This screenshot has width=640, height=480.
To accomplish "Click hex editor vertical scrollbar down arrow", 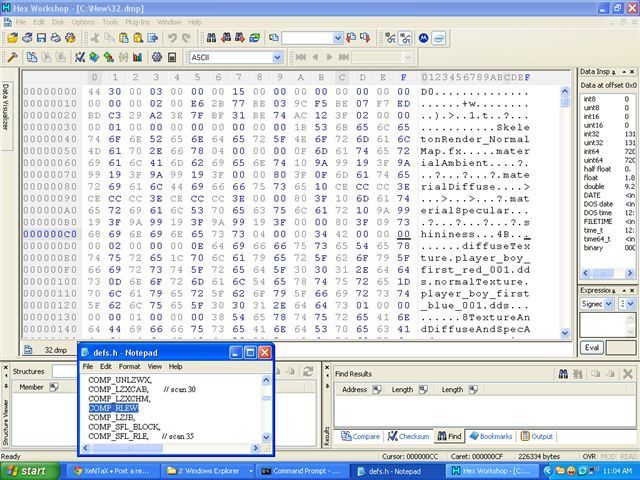I will point(566,333).
